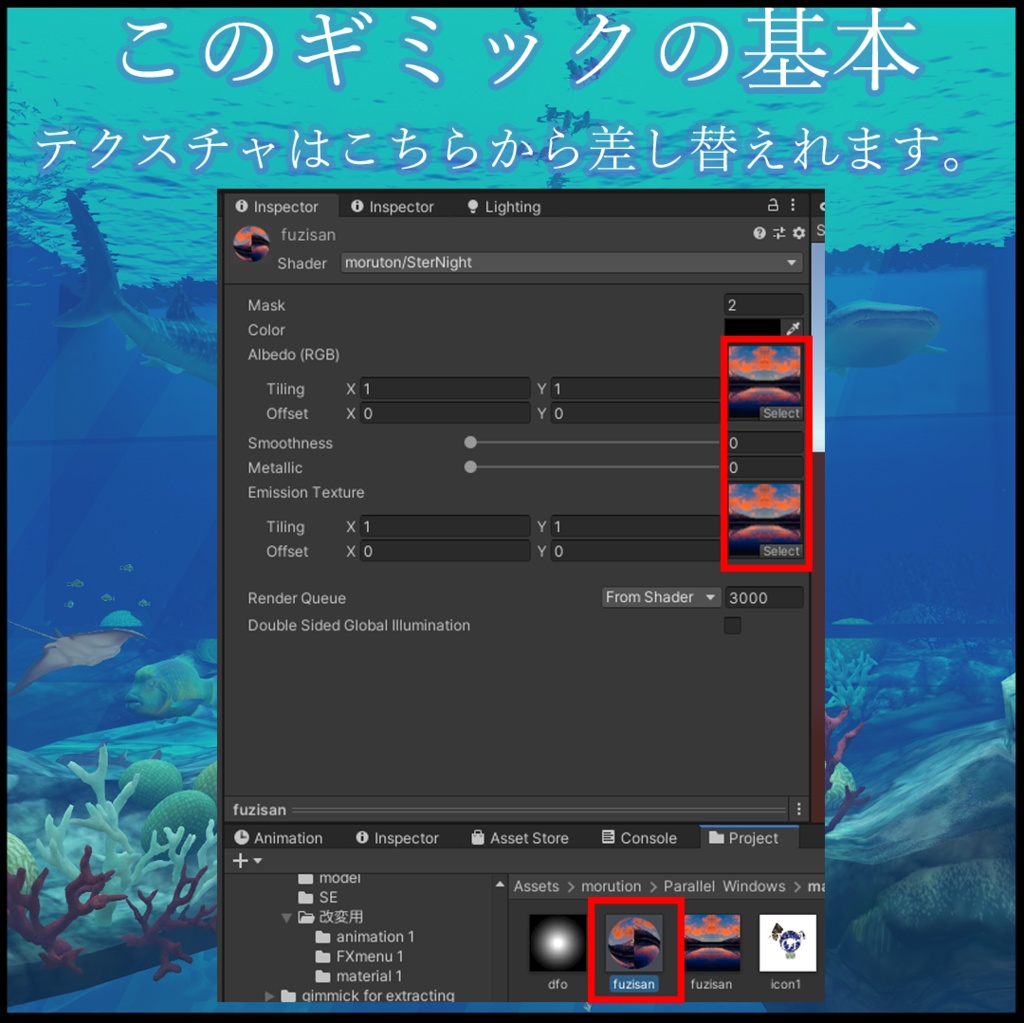The width and height of the screenshot is (1024, 1023).
Task: Switch to the Lighting tab
Action: coord(505,206)
